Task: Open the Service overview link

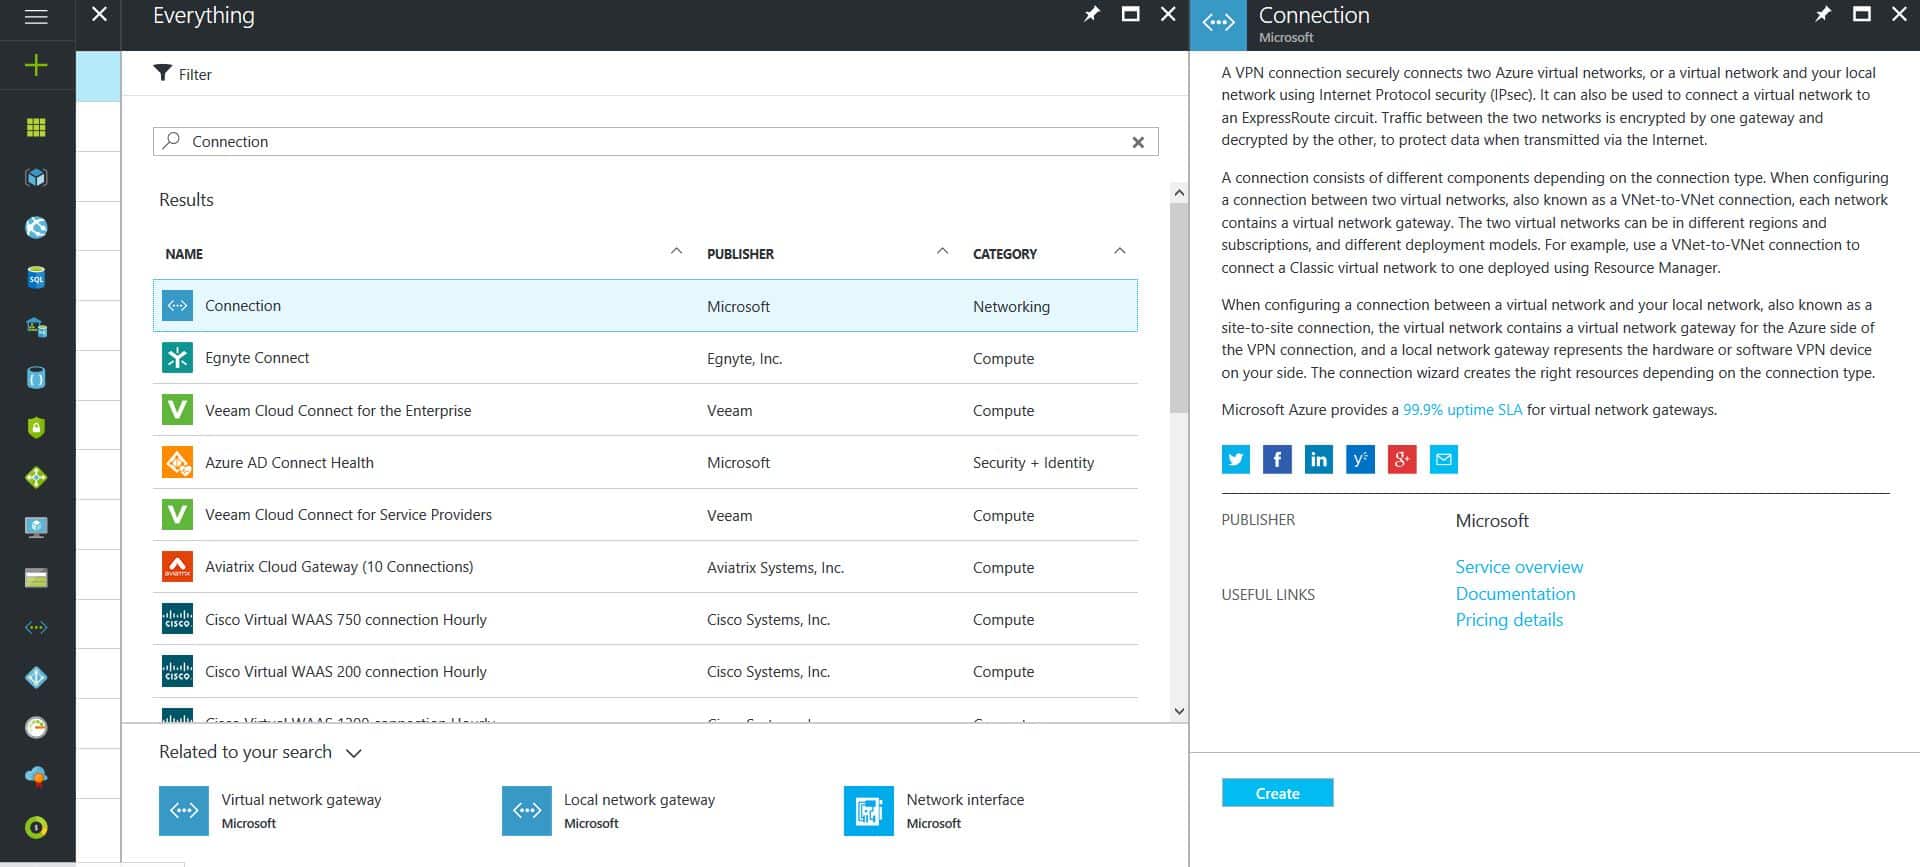Action: (x=1519, y=567)
